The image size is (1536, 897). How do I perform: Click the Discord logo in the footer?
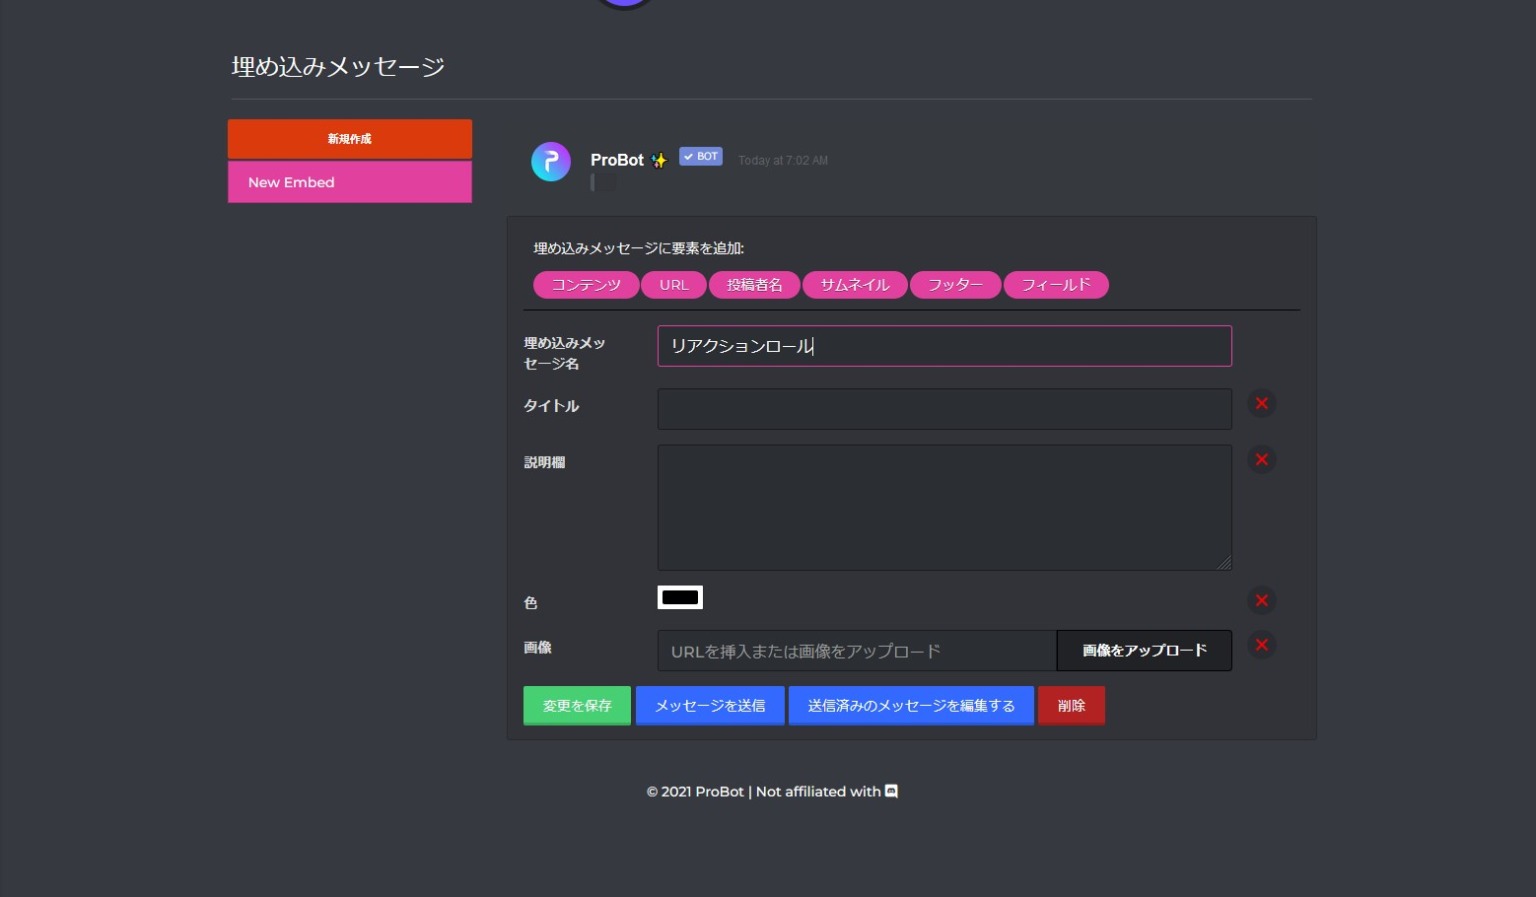tap(890, 791)
